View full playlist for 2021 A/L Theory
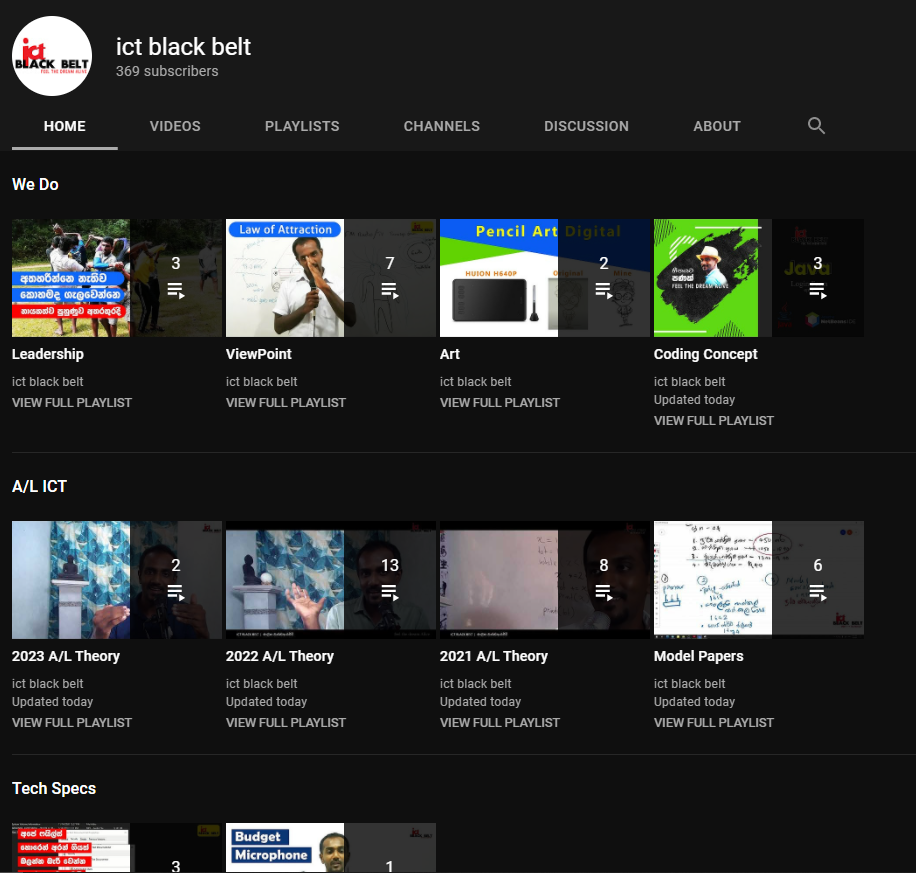The image size is (916, 873). 499,723
